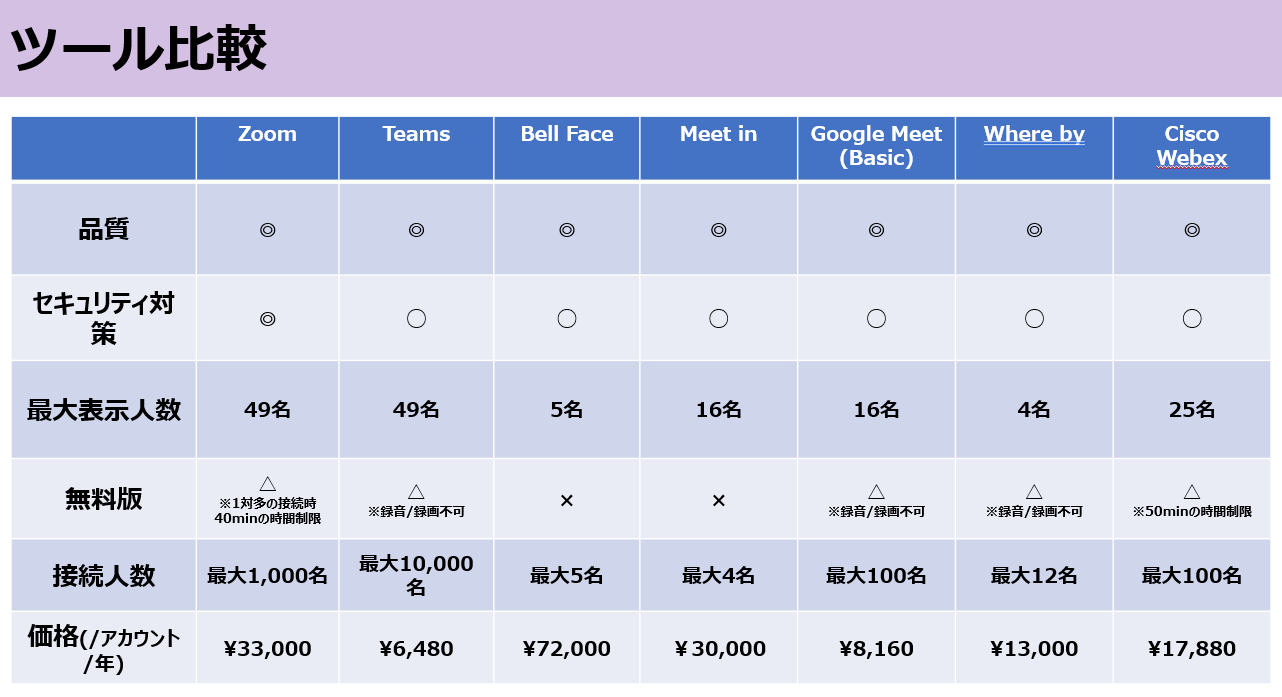
Task: Select the ¥72,000 price cell
Action: coord(567,648)
